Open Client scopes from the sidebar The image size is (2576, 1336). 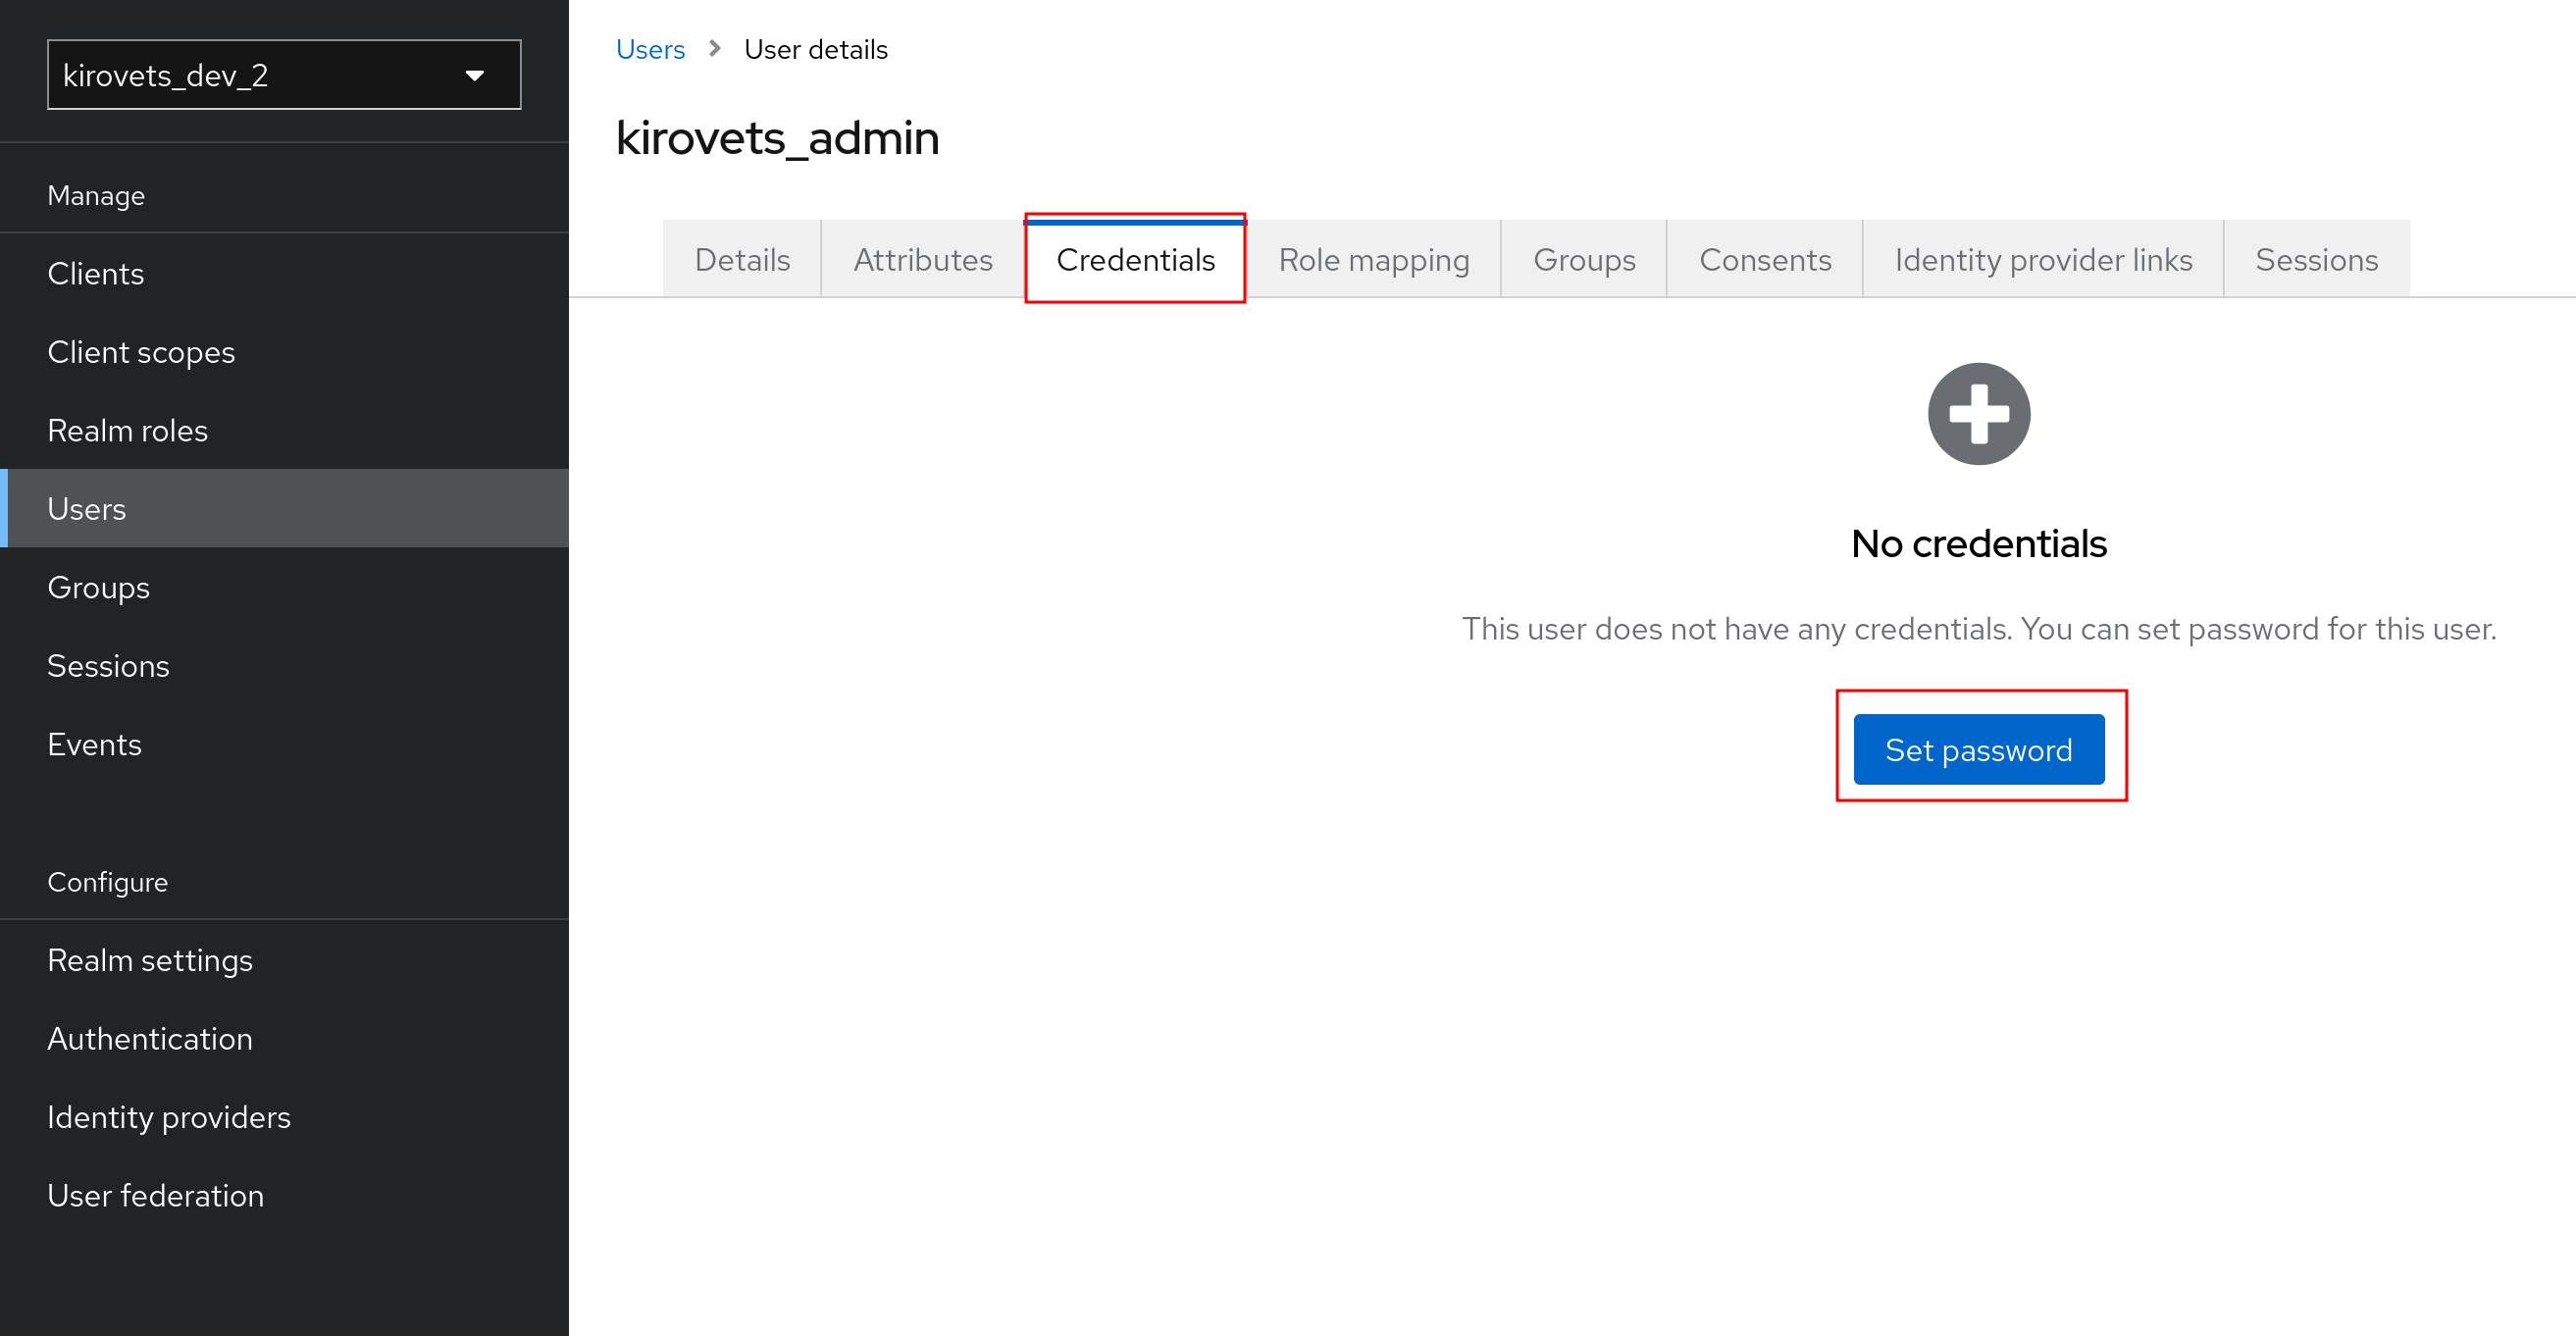(141, 352)
